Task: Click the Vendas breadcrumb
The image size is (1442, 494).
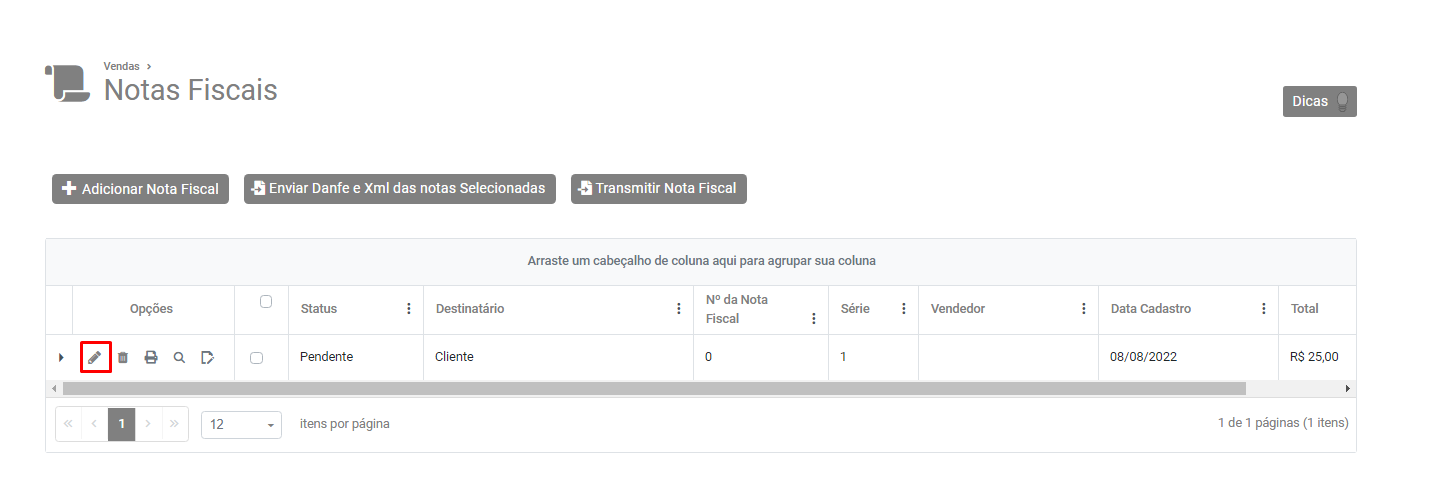Action: [x=122, y=66]
